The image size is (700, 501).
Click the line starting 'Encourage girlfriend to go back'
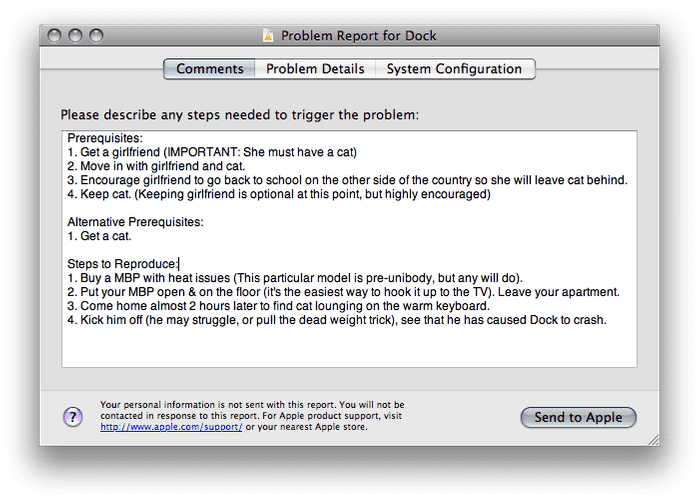pyautogui.click(x=347, y=180)
